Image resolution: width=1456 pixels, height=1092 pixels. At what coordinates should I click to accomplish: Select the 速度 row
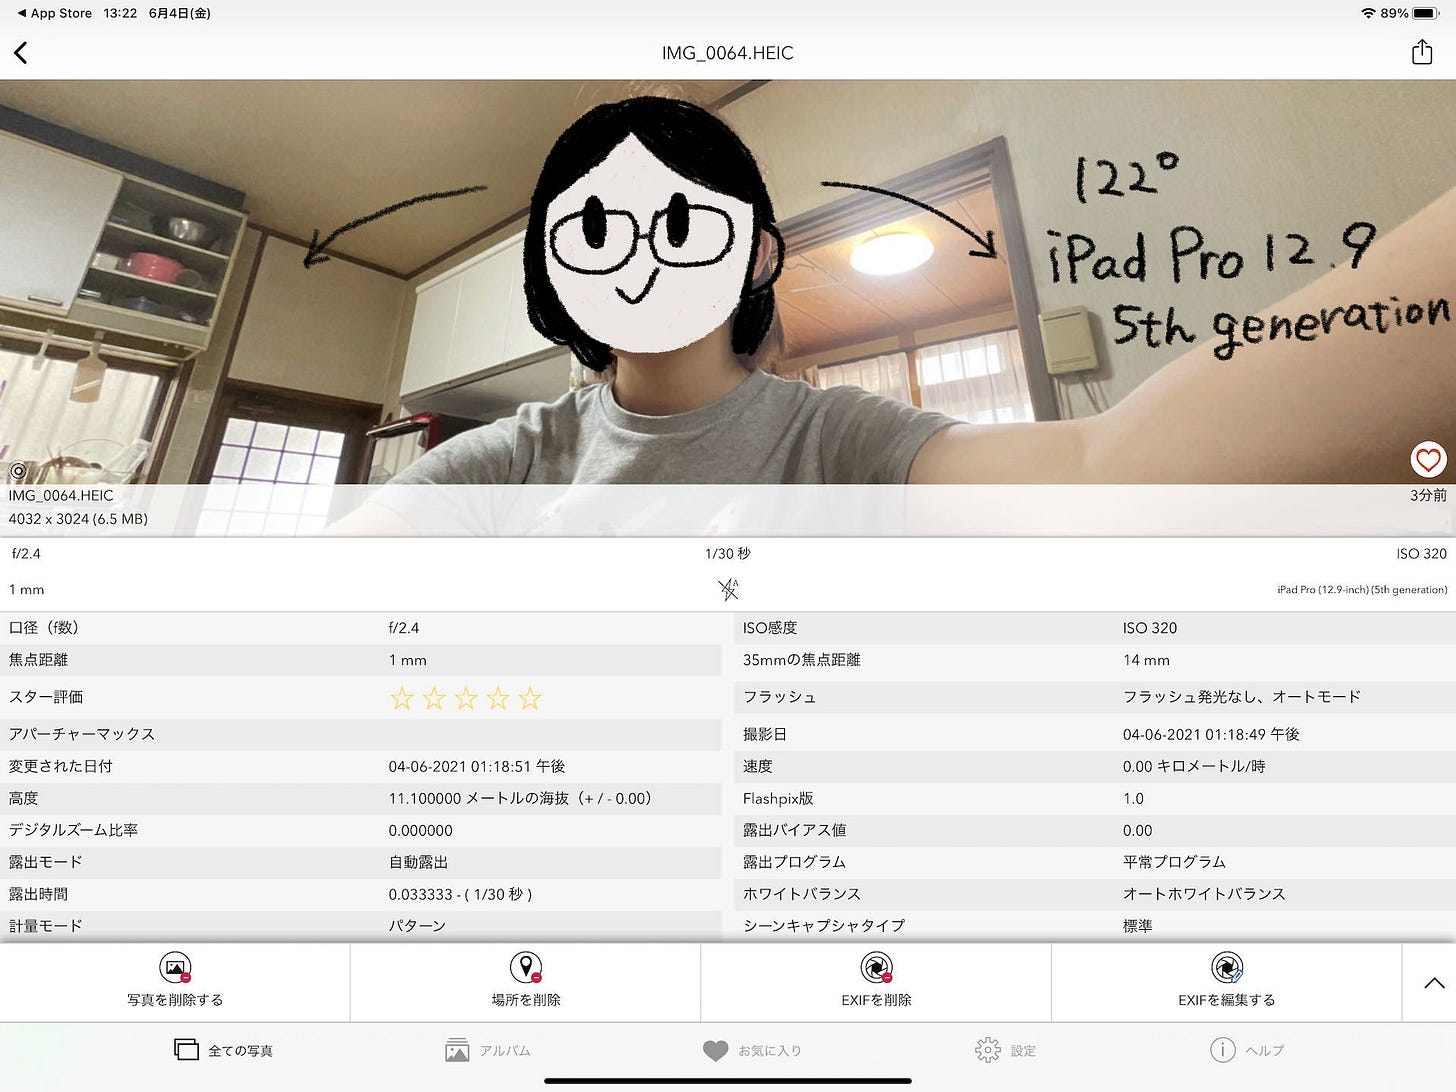click(x=1095, y=766)
